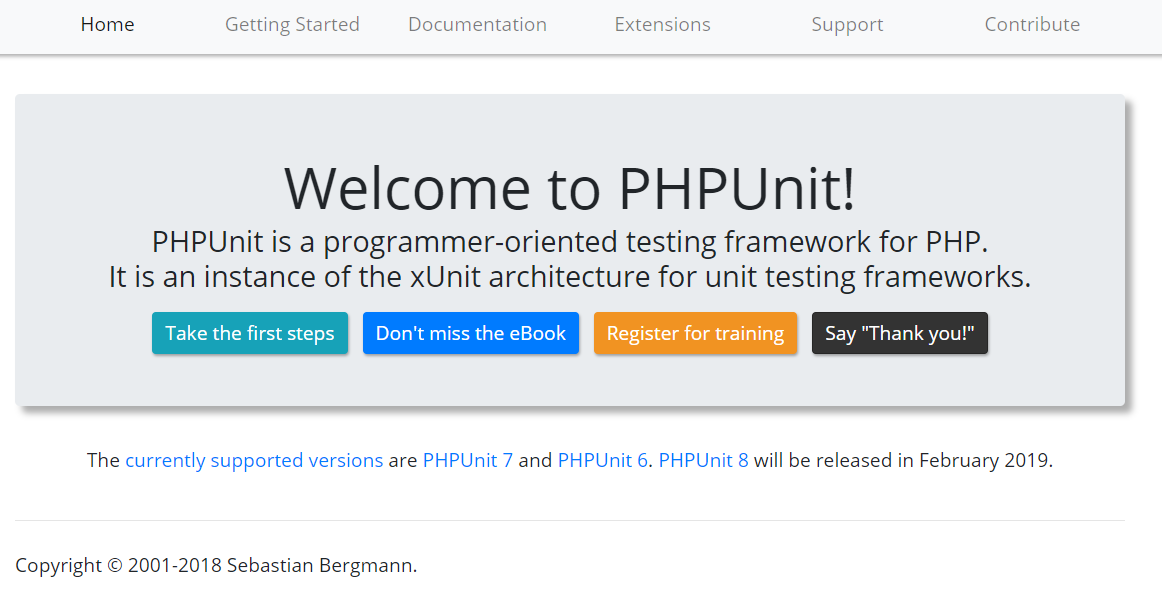The width and height of the screenshot is (1162, 609).
Task: Open the PHPUnit 6 link
Action: (602, 461)
